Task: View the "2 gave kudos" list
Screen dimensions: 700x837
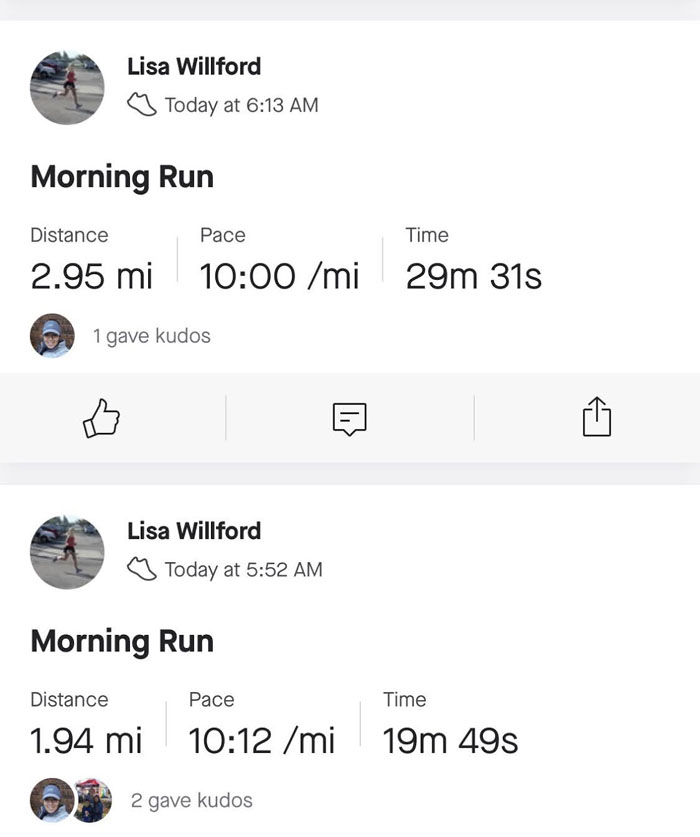Action: coord(192,800)
